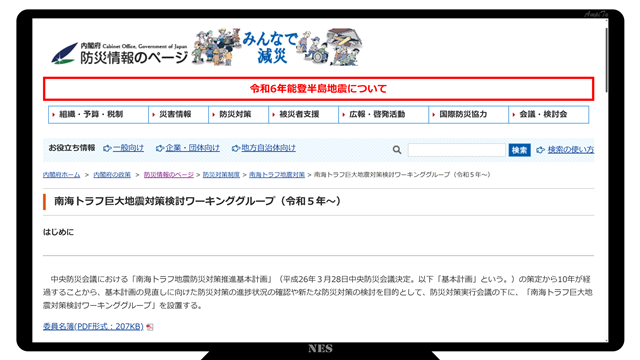This screenshot has width=640, height=360.
Task: Click the page's vertical scrollbar
Action: (x=607, y=180)
